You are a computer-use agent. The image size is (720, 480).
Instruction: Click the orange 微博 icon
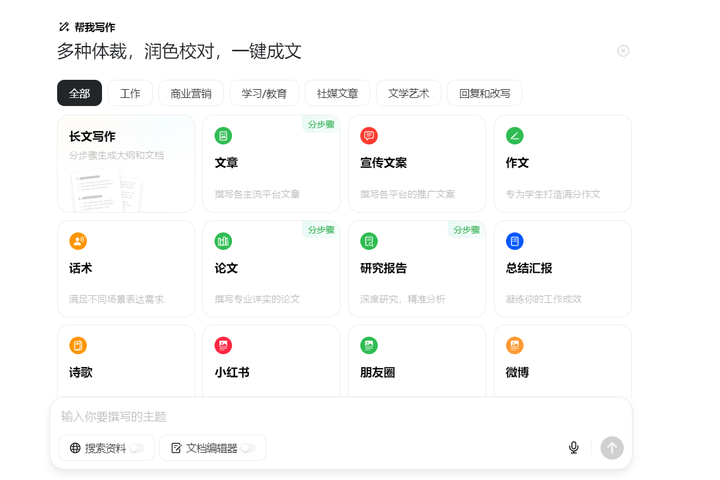point(515,346)
